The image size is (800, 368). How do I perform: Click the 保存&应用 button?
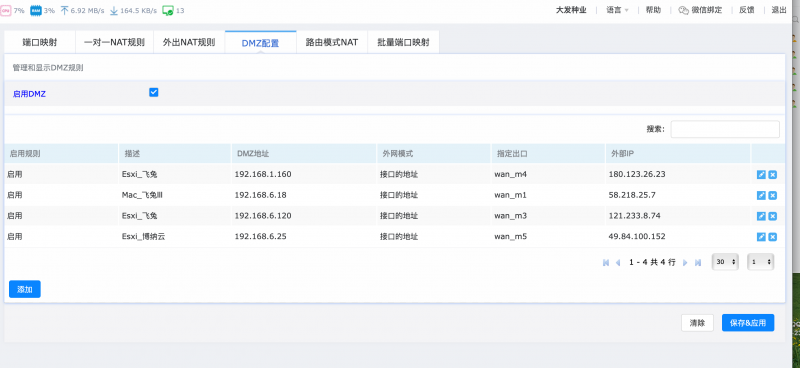(748, 323)
